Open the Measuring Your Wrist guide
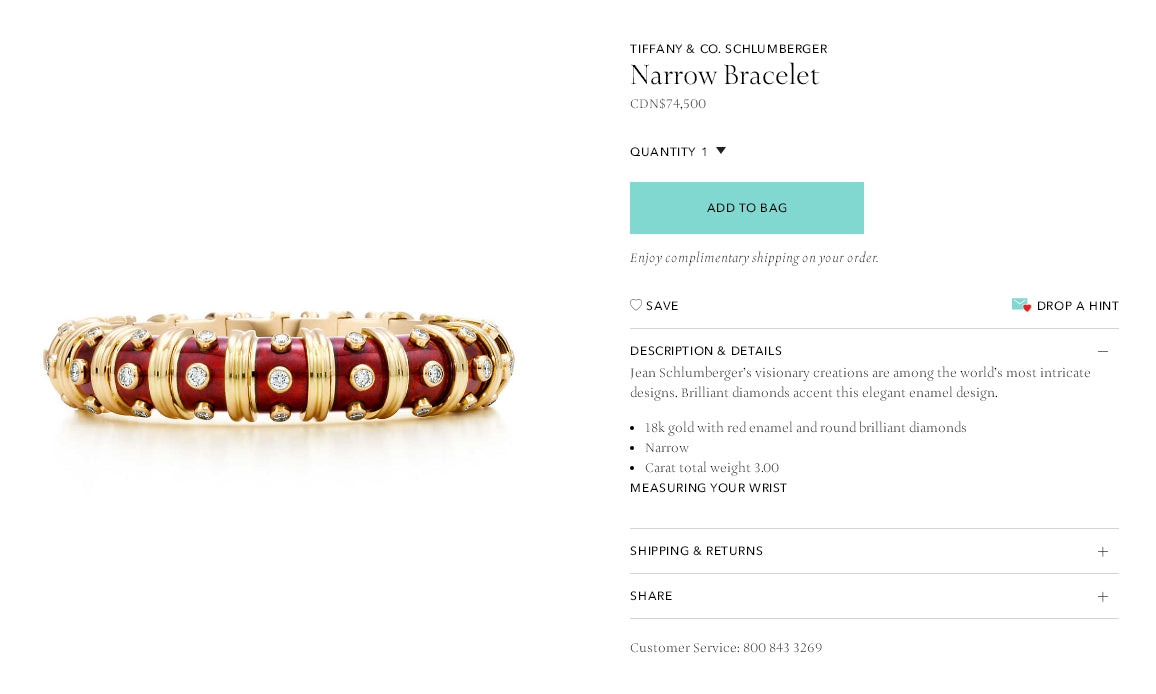The width and height of the screenshot is (1156, 694). pos(708,488)
